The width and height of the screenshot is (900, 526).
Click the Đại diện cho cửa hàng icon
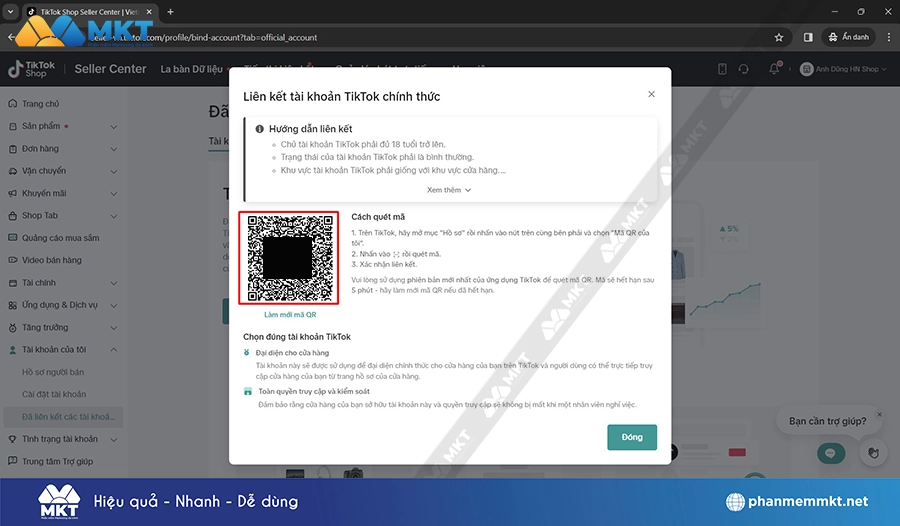point(247,353)
